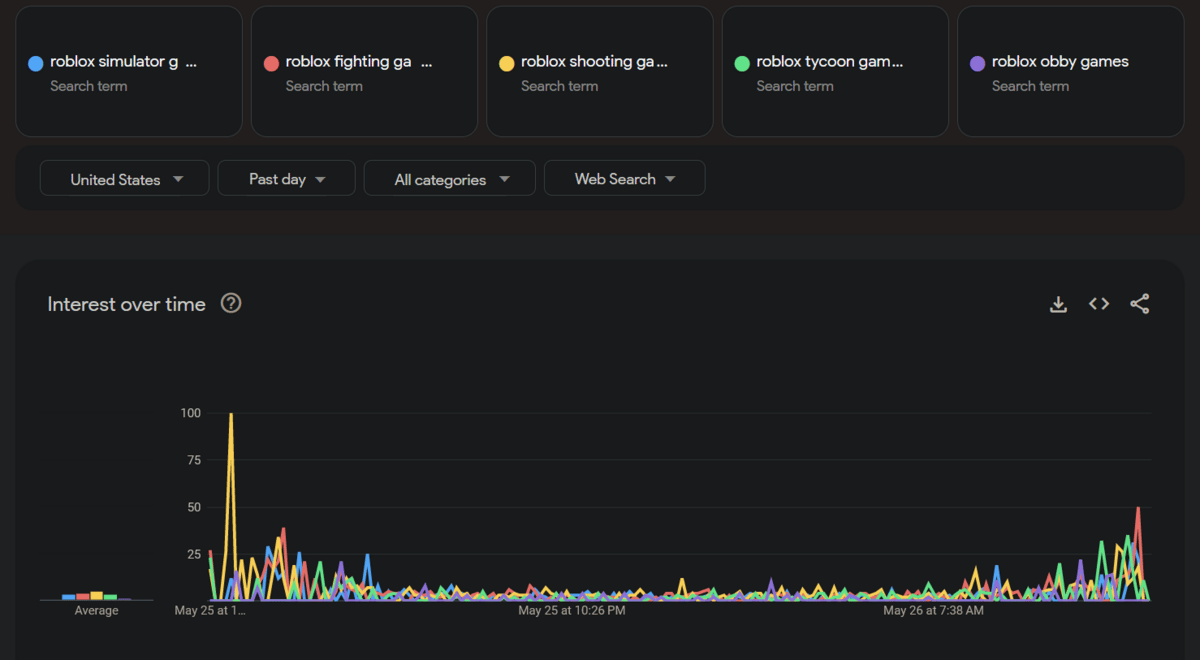
Task: Click the purple dot for roblox obby
Action: click(x=978, y=63)
